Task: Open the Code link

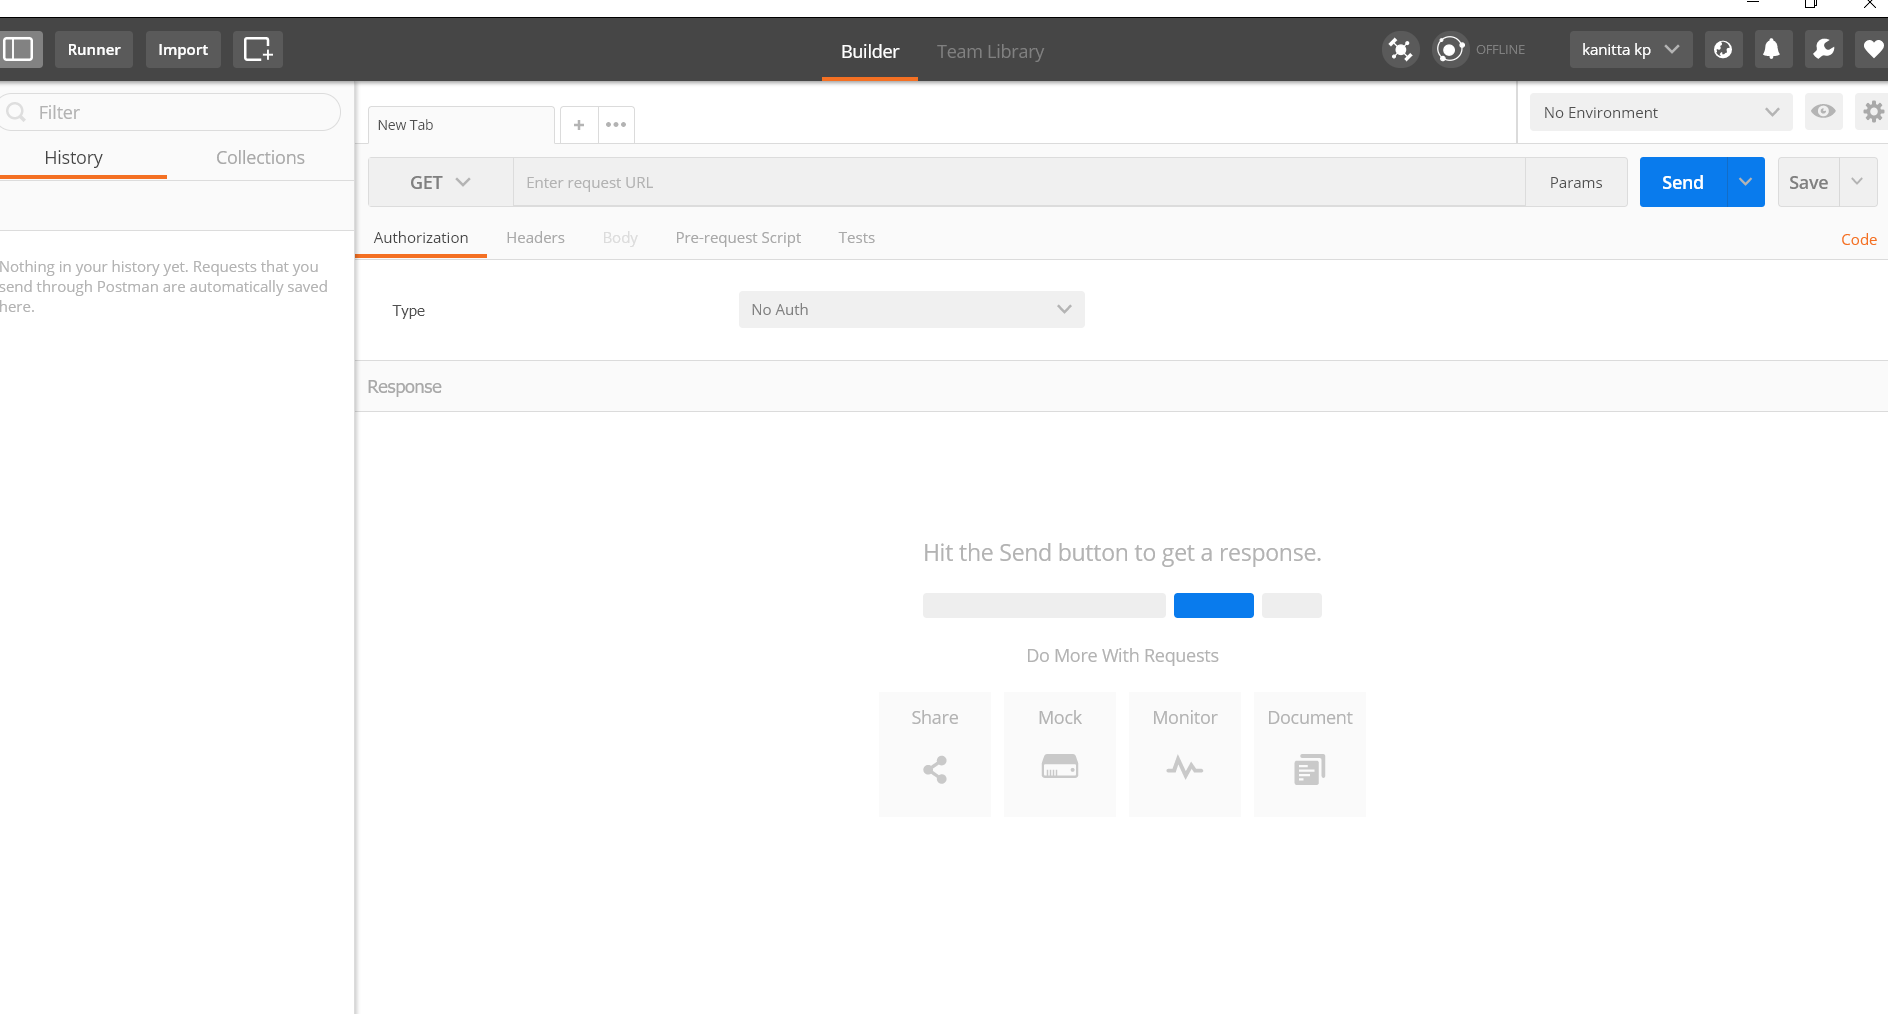Action: tap(1859, 239)
